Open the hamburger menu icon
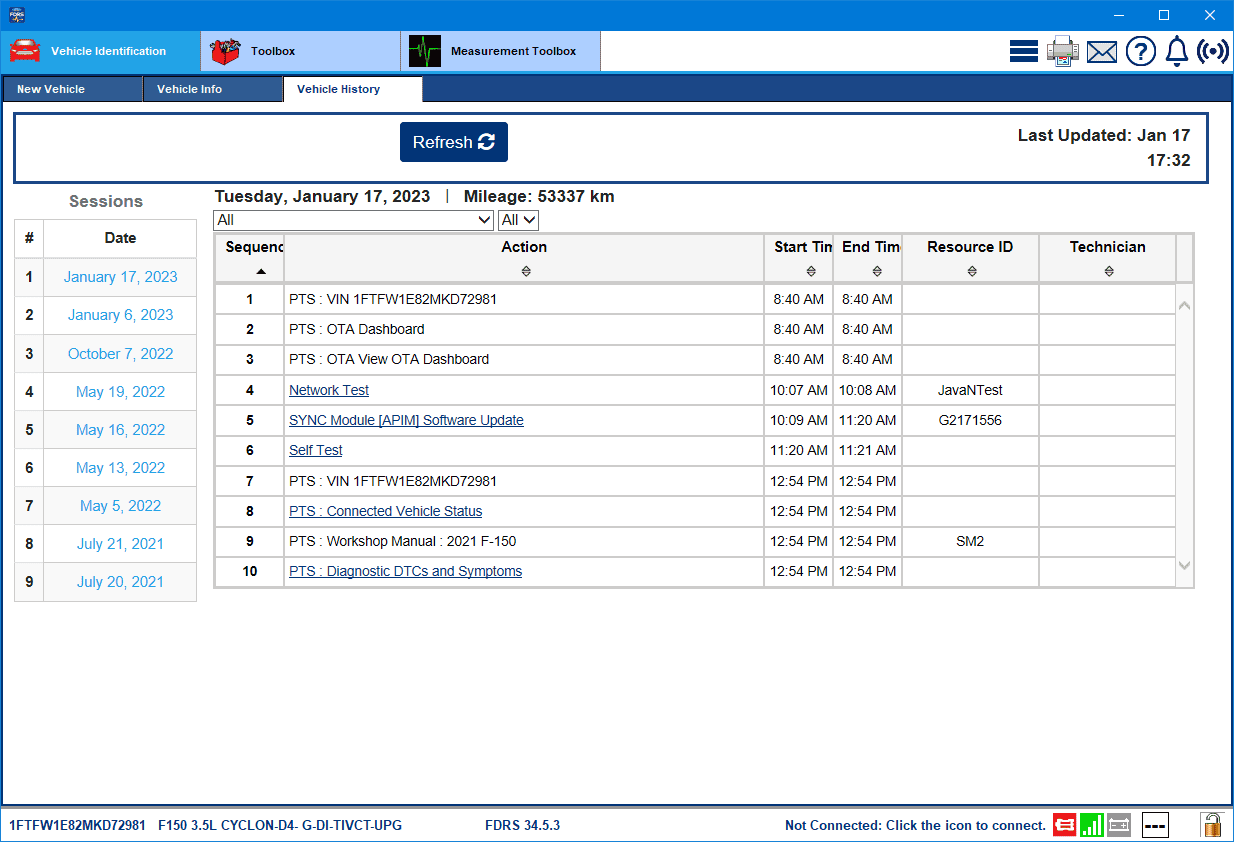The height and width of the screenshot is (842, 1234). (1023, 52)
